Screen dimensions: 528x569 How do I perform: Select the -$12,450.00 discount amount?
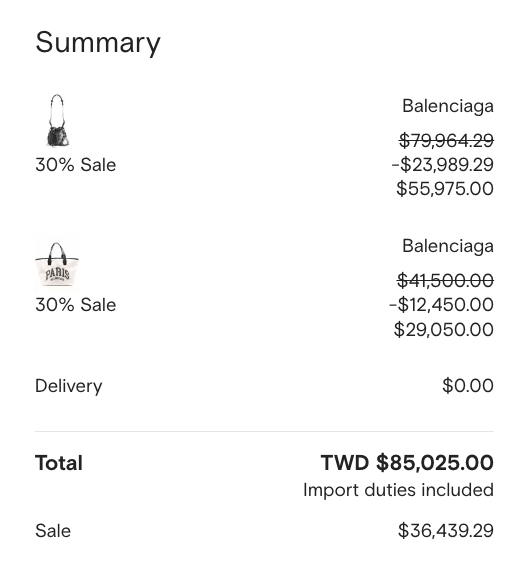[x=441, y=305]
